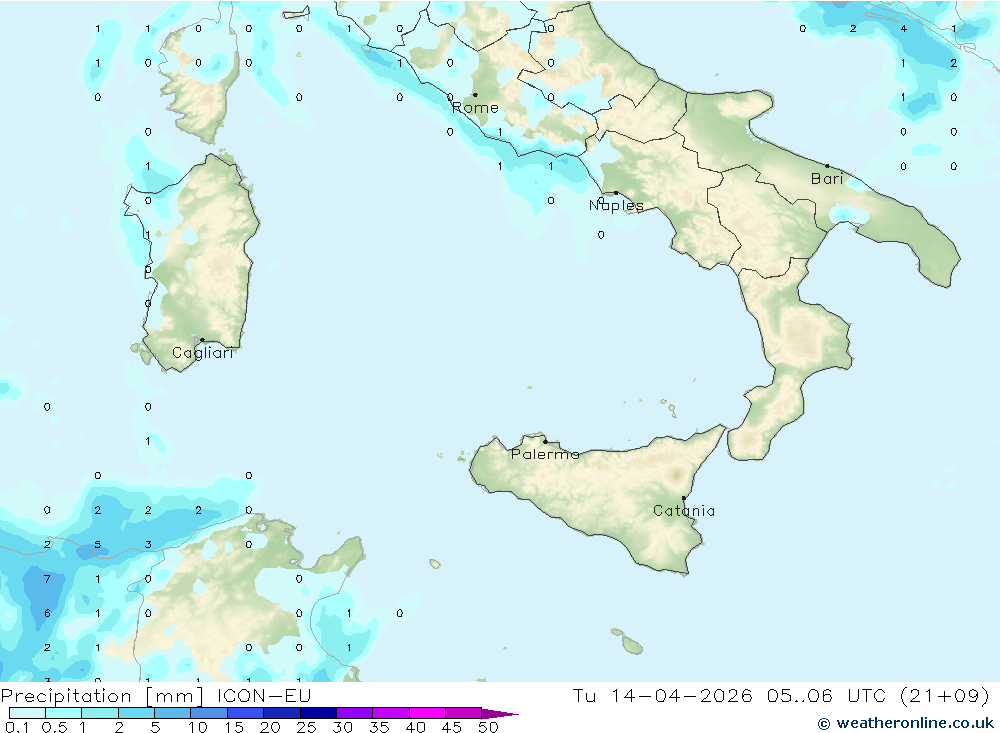Click the "15" legend value
The image size is (1000, 733).
[235, 727]
